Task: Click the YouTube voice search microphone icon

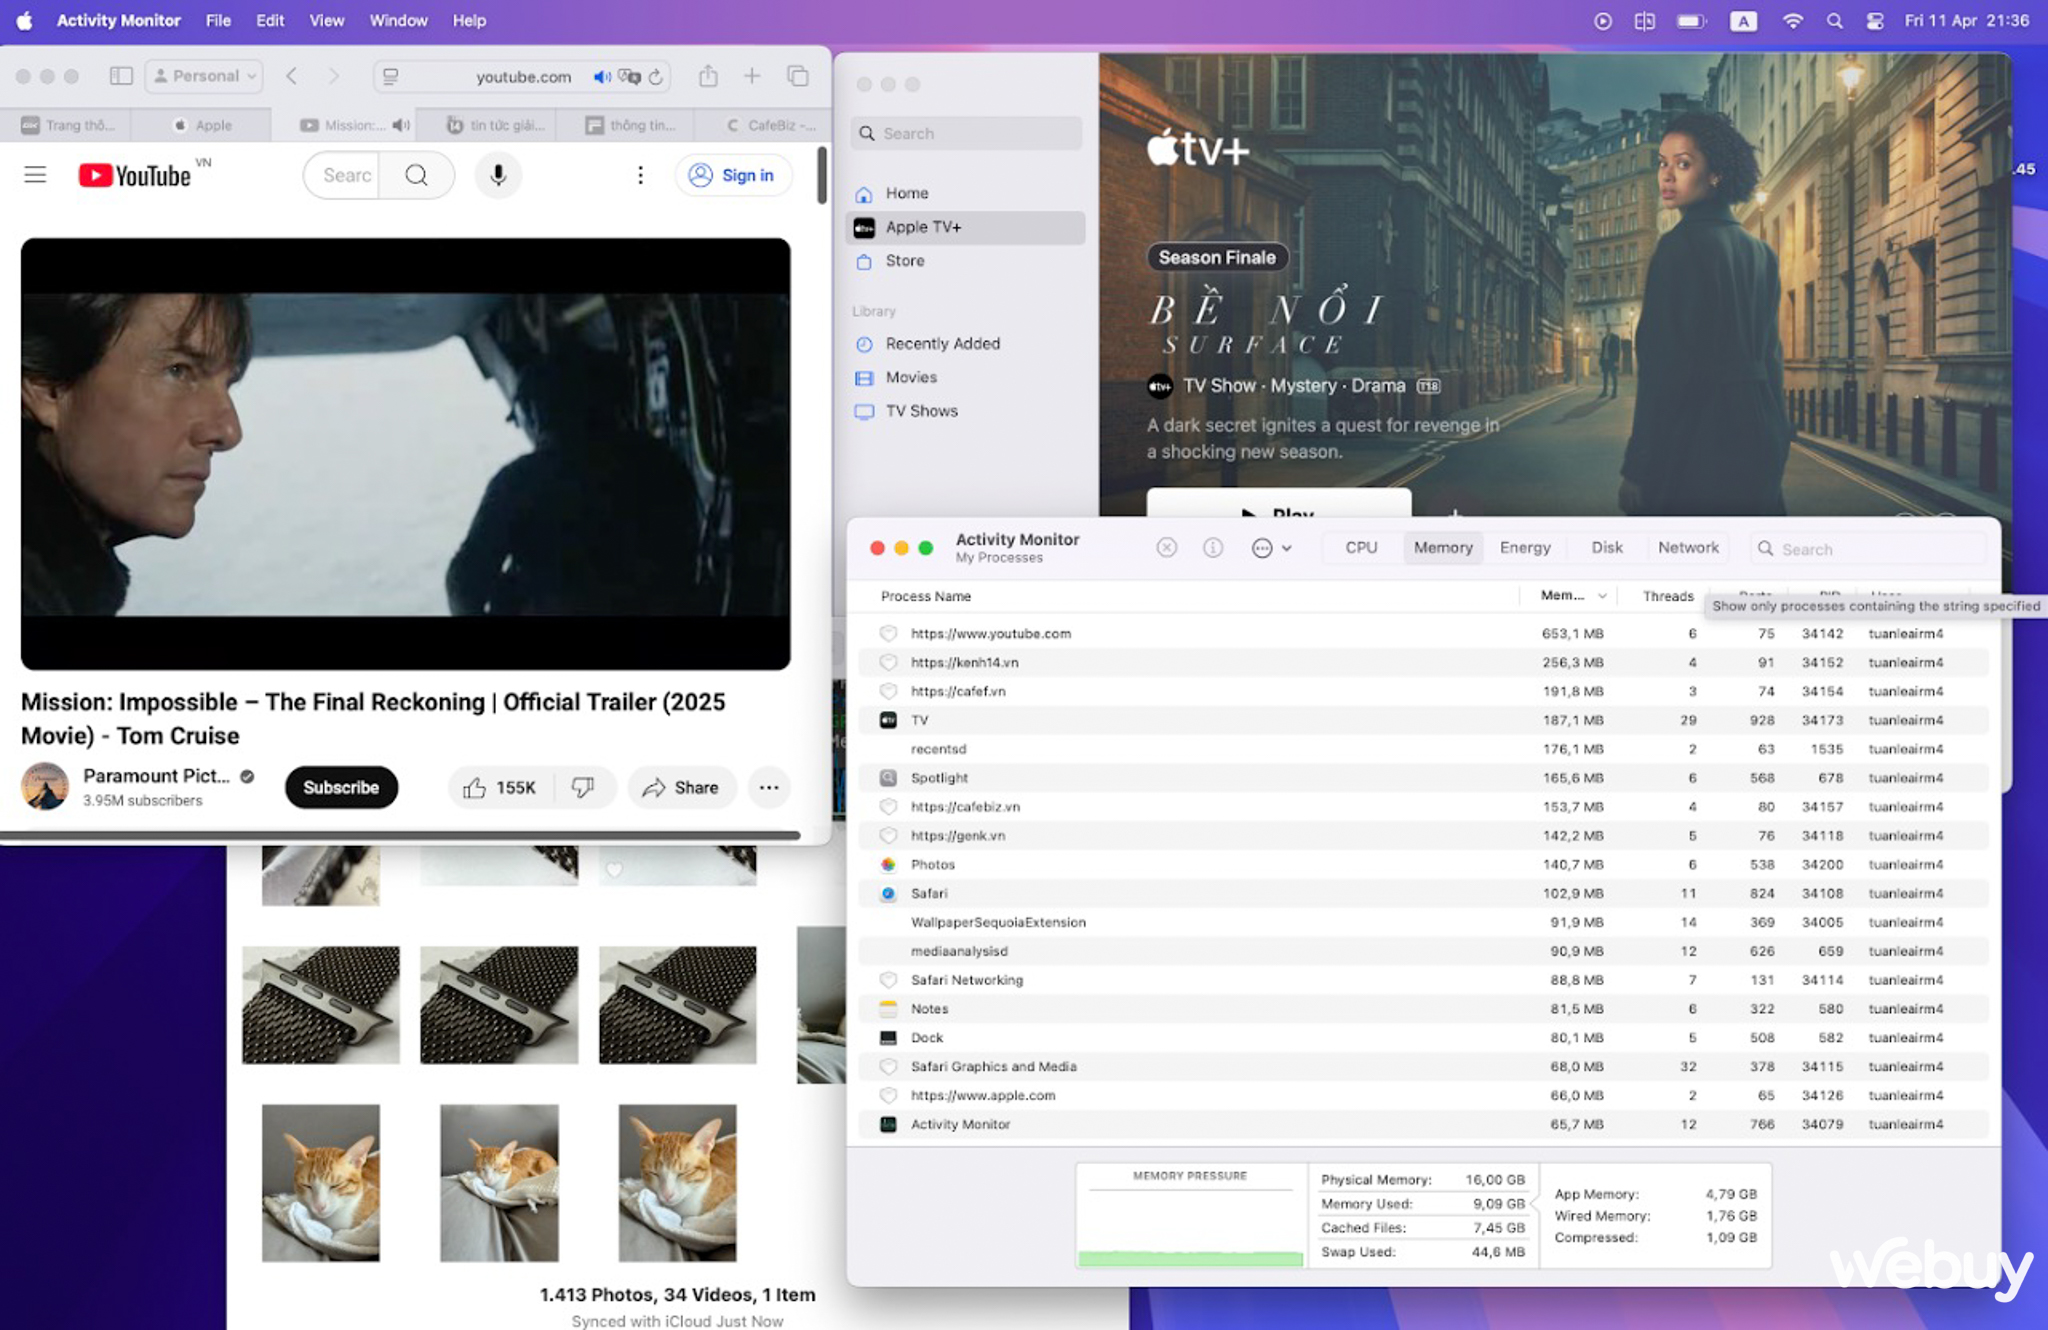Action: point(498,175)
